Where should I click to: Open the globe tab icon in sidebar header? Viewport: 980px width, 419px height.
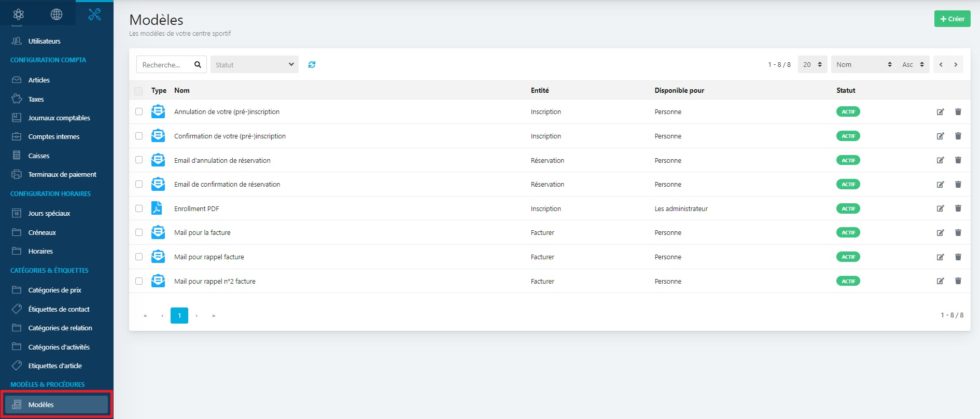pyautogui.click(x=56, y=14)
